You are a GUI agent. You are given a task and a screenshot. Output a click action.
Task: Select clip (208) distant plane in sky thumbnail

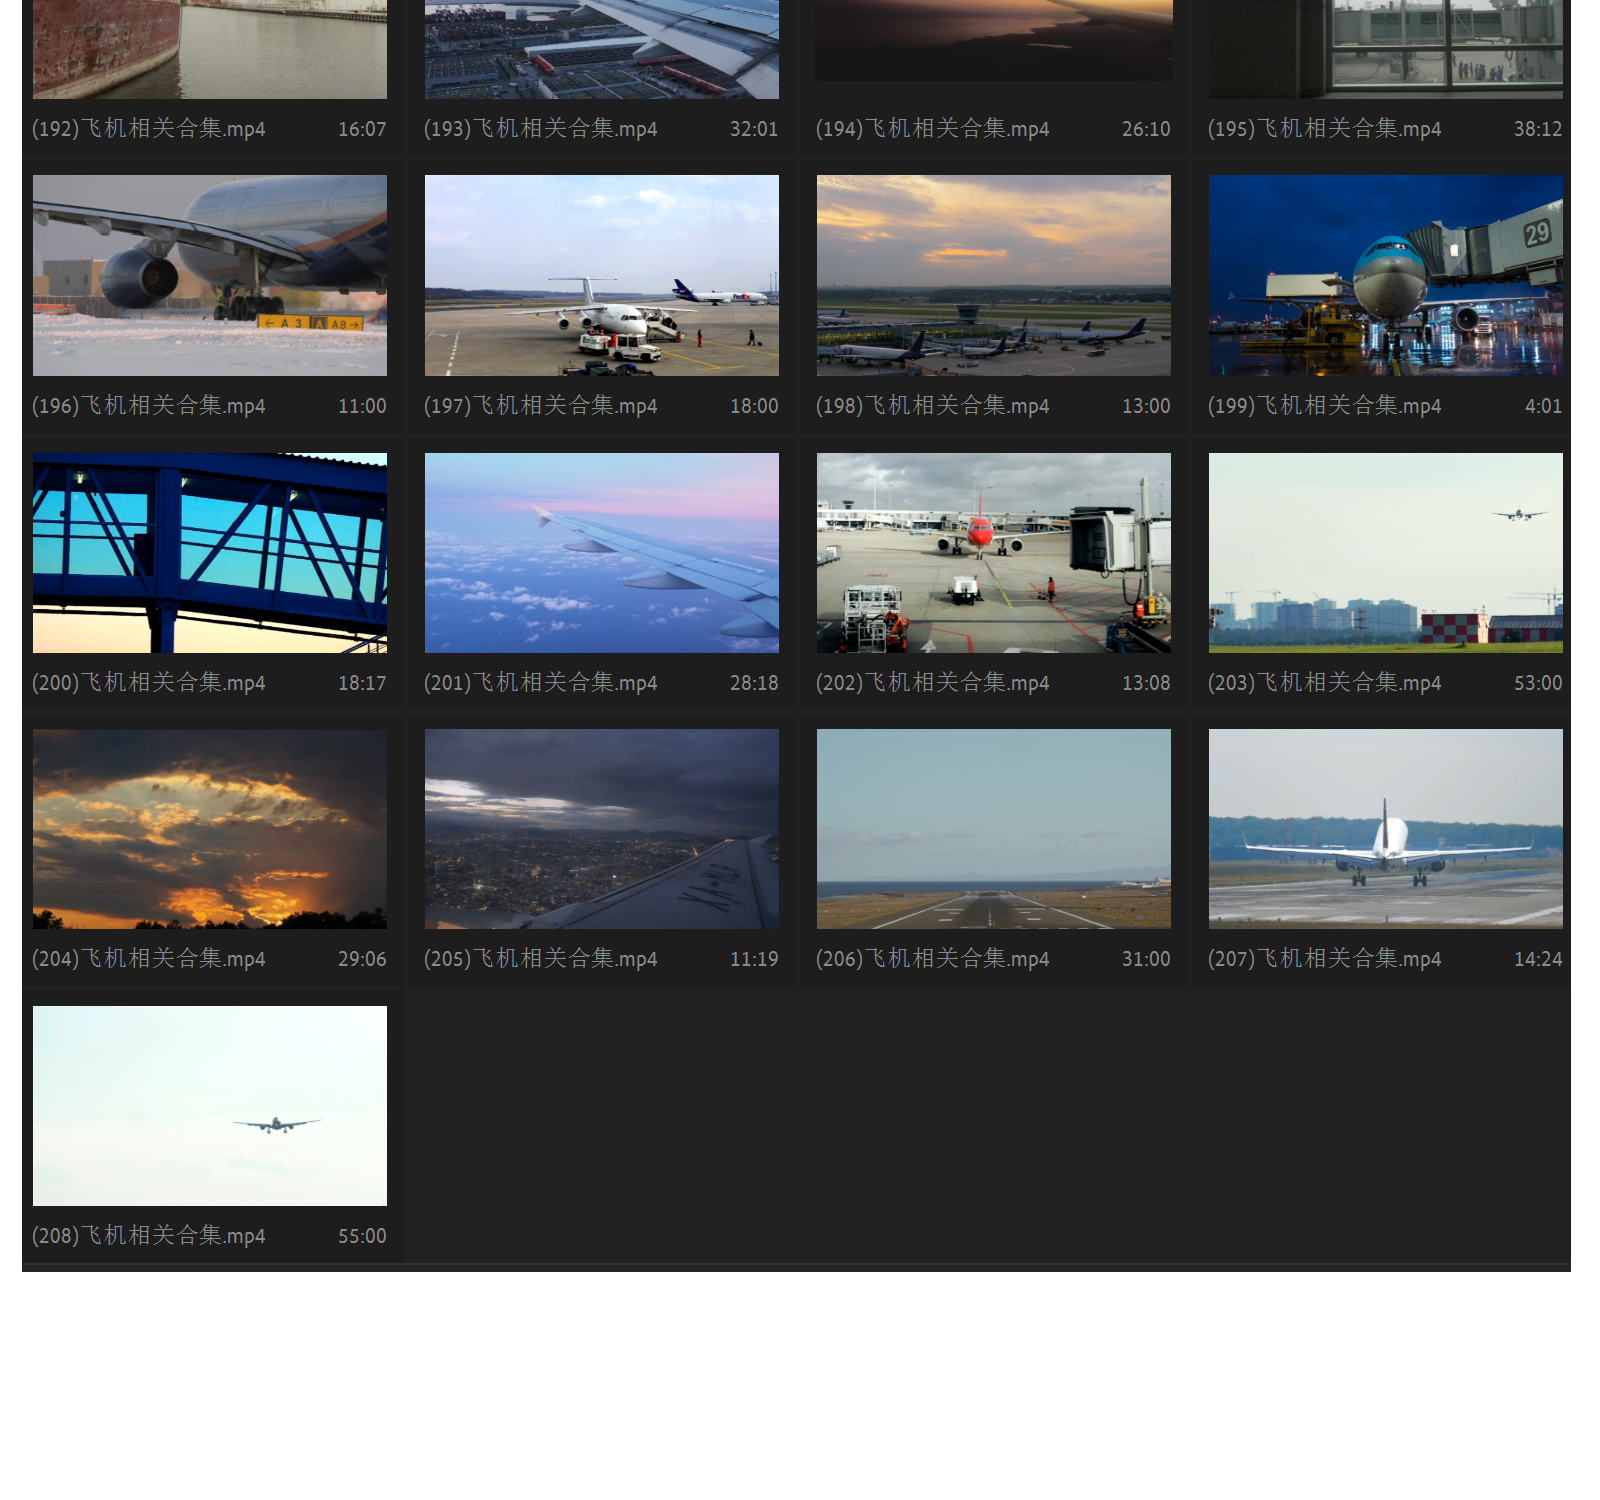tap(210, 1106)
